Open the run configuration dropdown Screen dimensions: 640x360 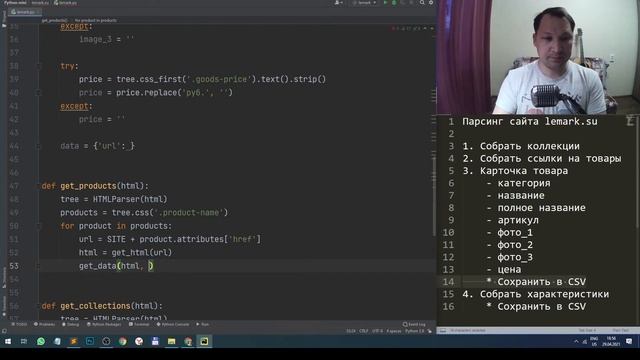point(364,3)
